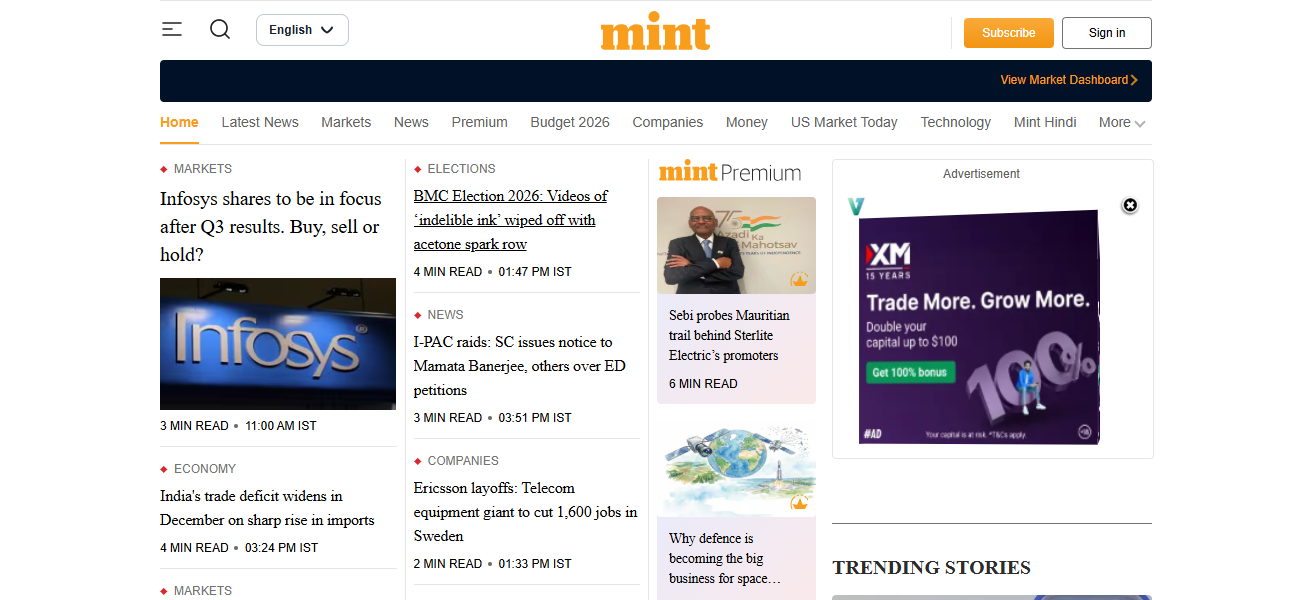Open the Infosys shares Q3 results headline
The image size is (1312, 600).
click(271, 227)
